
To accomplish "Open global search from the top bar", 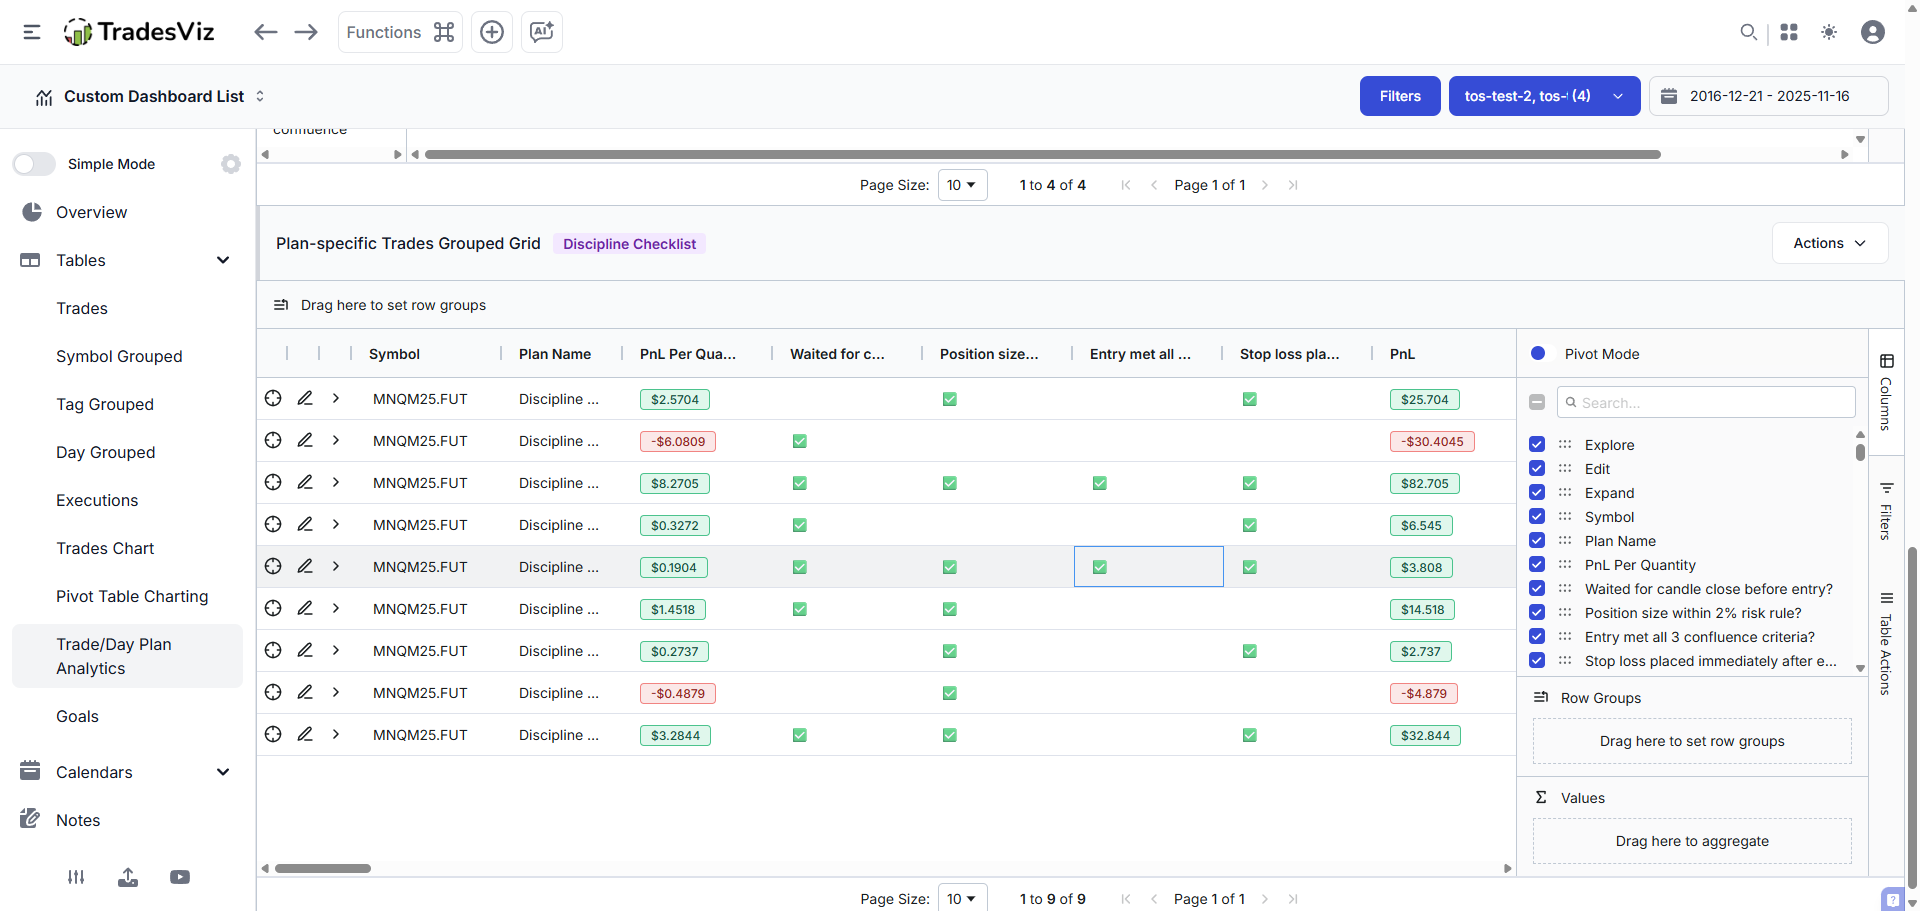I will pos(1748,32).
